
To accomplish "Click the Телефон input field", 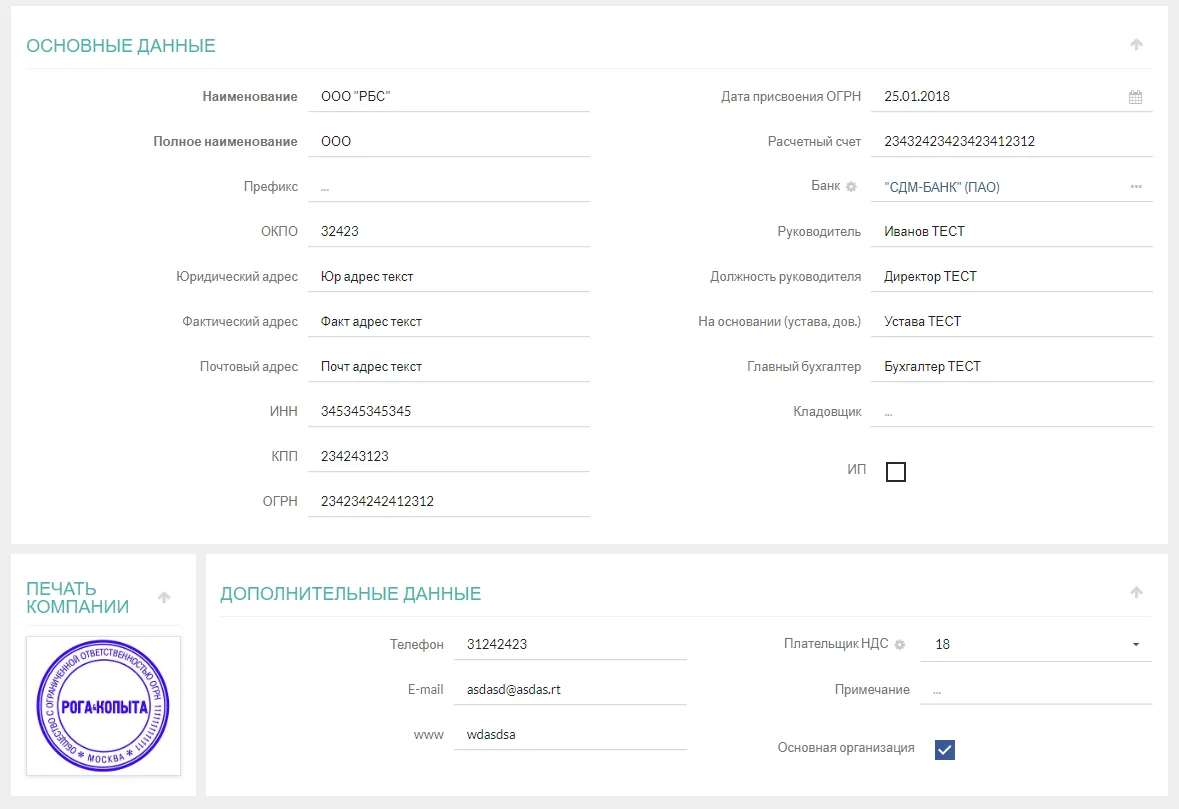I will click(x=569, y=645).
